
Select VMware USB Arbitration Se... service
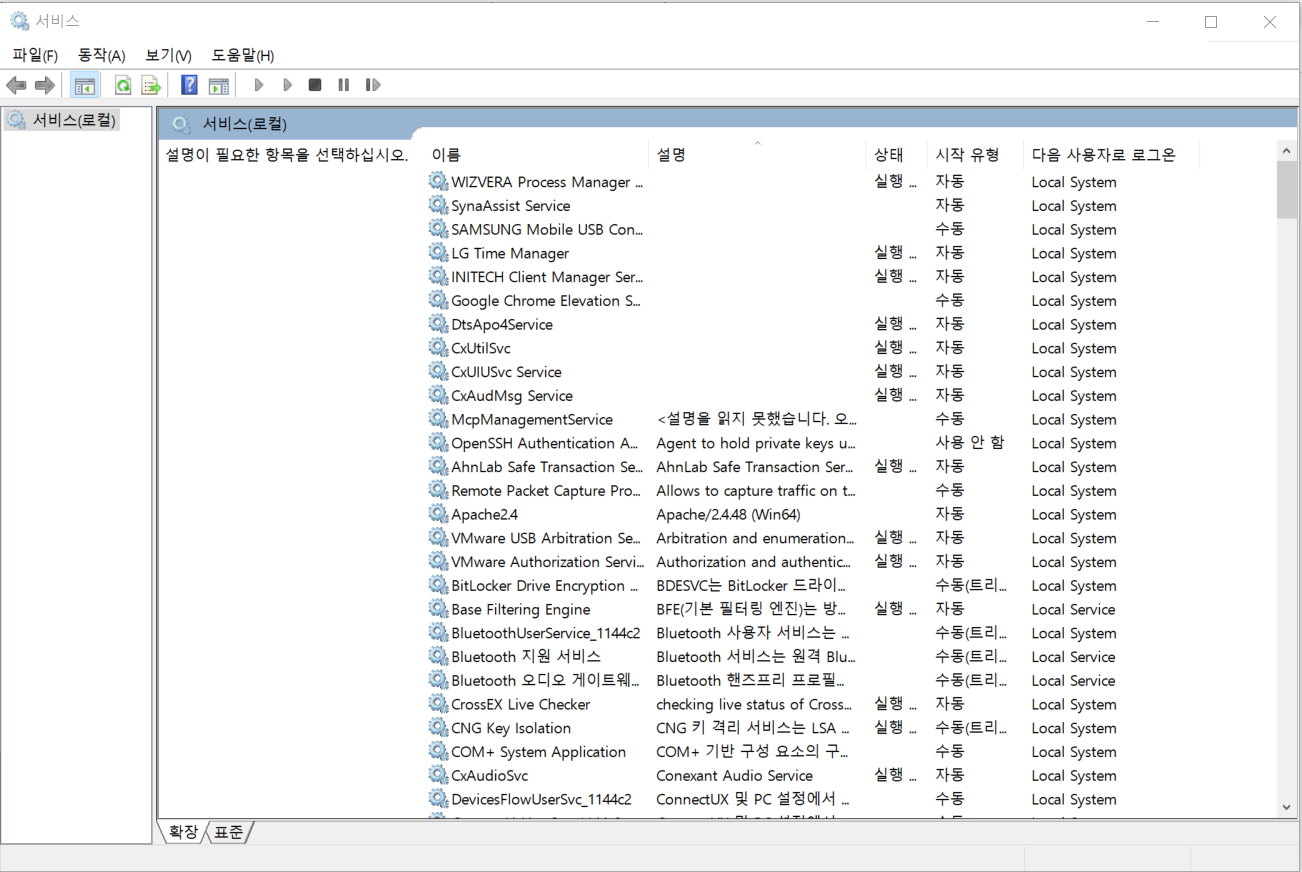pos(546,538)
